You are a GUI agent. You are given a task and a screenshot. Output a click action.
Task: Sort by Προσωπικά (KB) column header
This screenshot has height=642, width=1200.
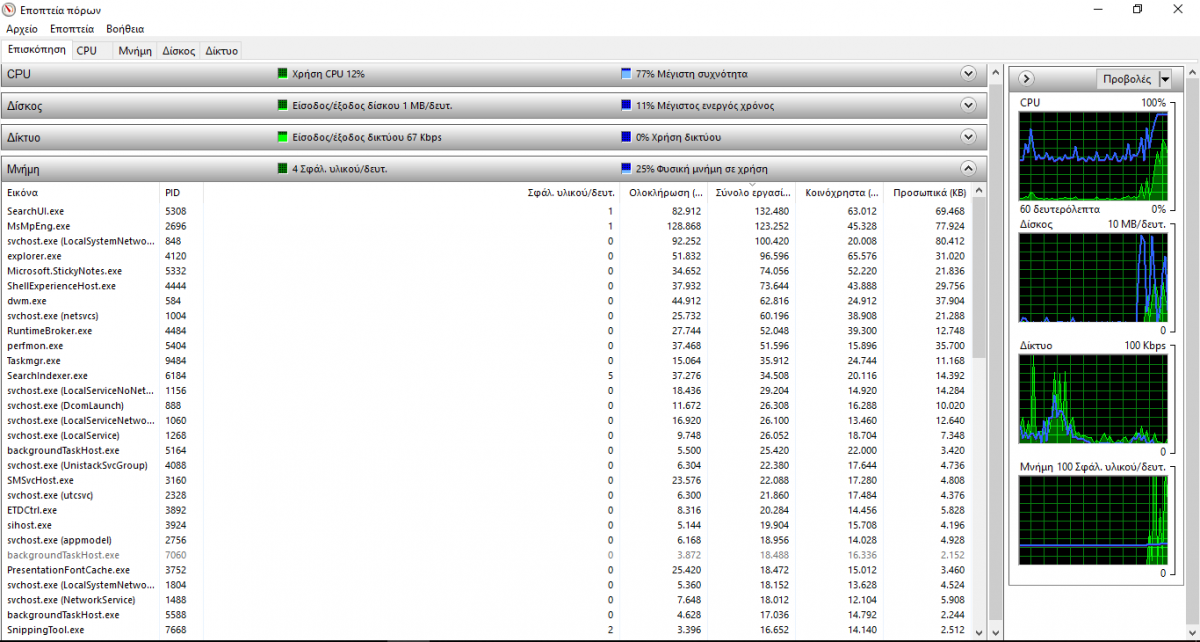(x=927, y=192)
